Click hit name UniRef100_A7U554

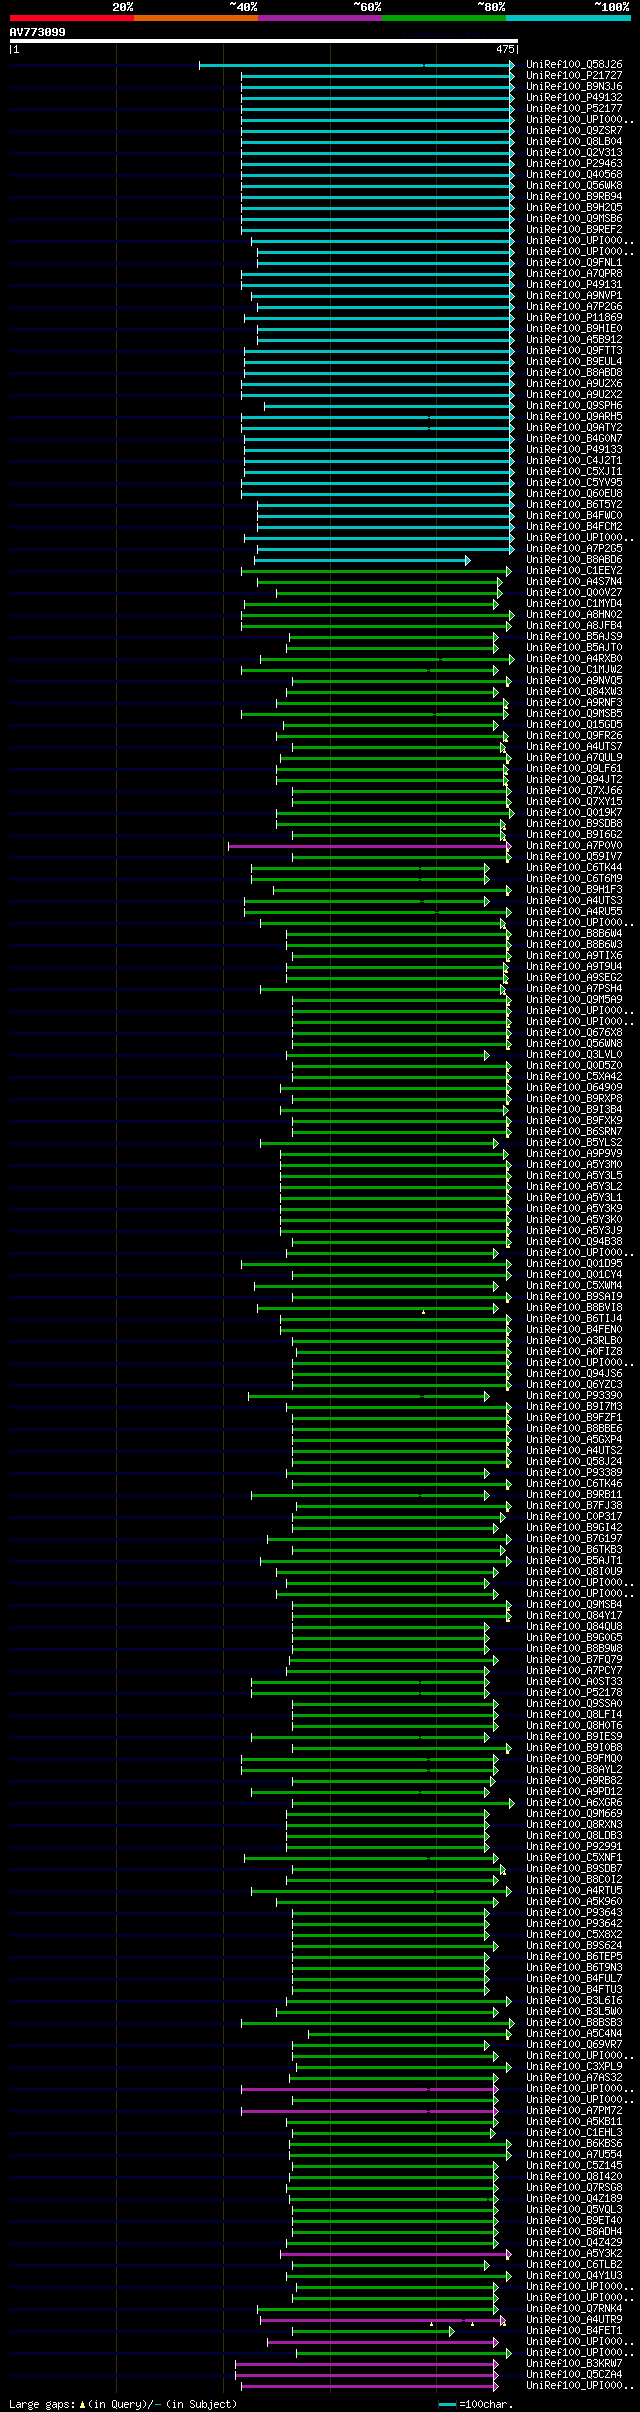pos(574,2155)
